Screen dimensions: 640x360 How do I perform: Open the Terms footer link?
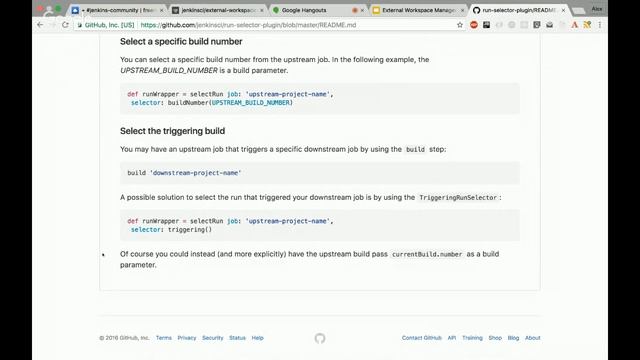pos(164,338)
